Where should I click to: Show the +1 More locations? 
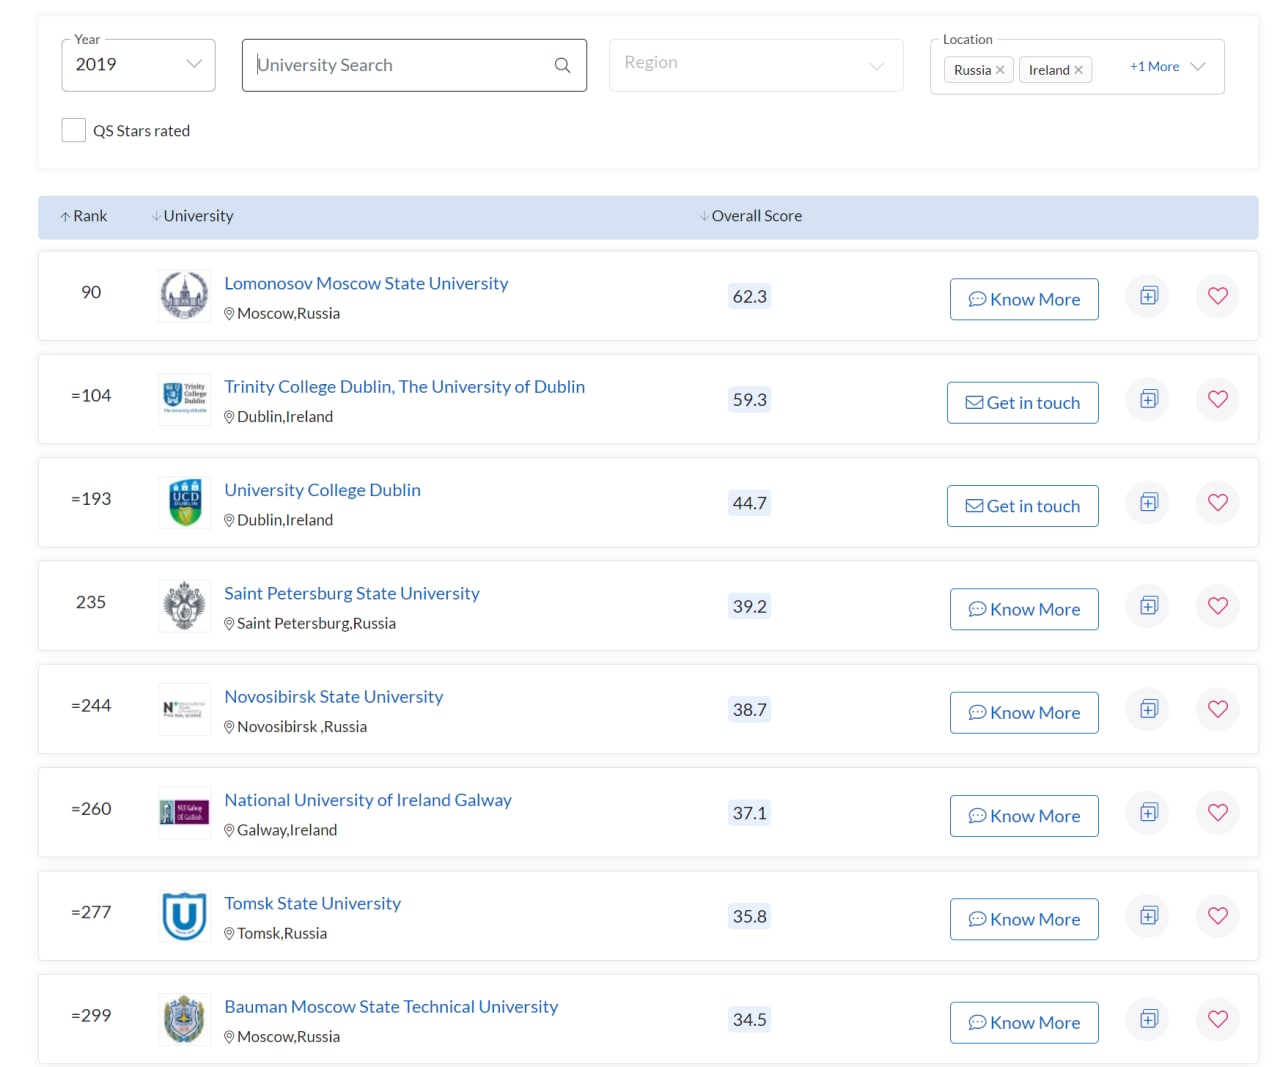[x=1154, y=67]
